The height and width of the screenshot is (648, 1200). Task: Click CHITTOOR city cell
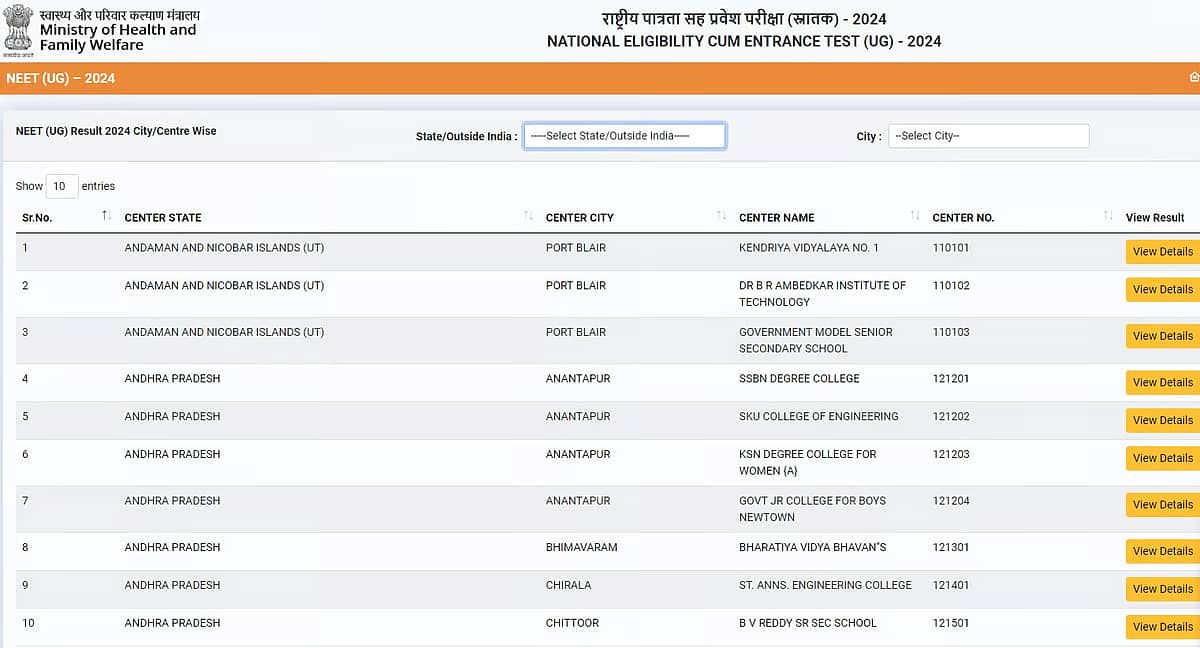[x=573, y=623]
